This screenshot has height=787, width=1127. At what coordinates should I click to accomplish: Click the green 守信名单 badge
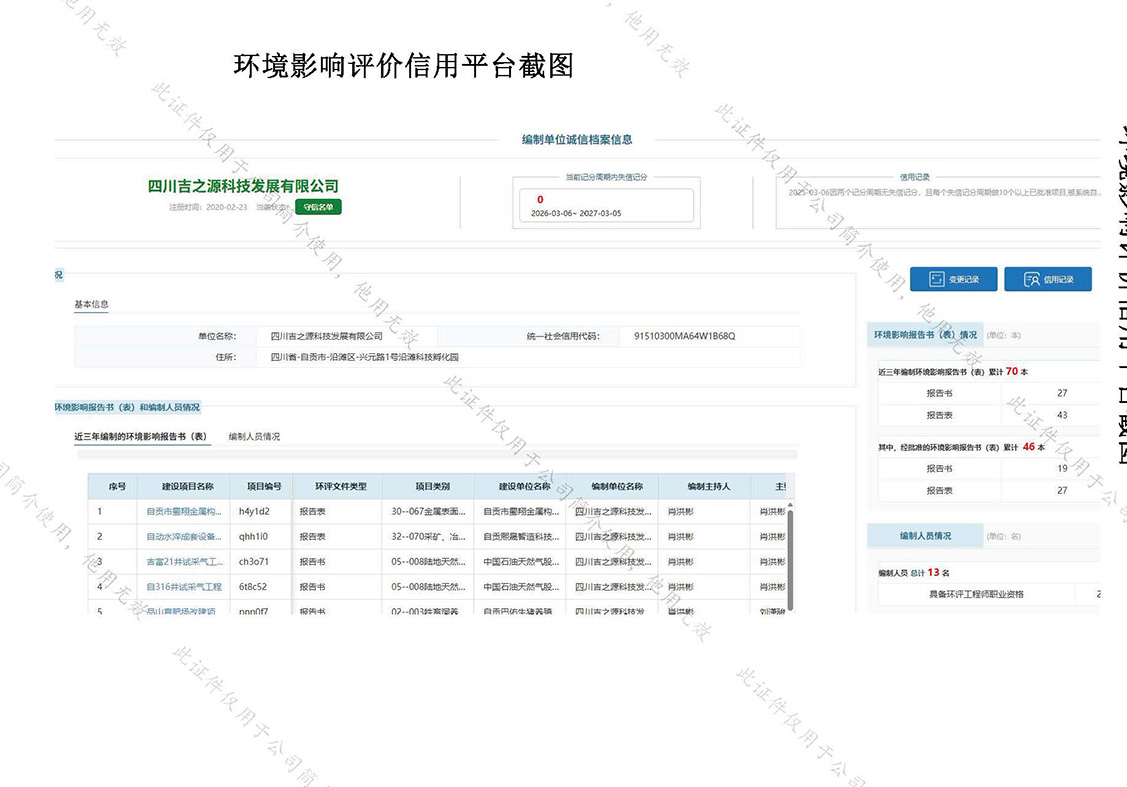coord(318,207)
